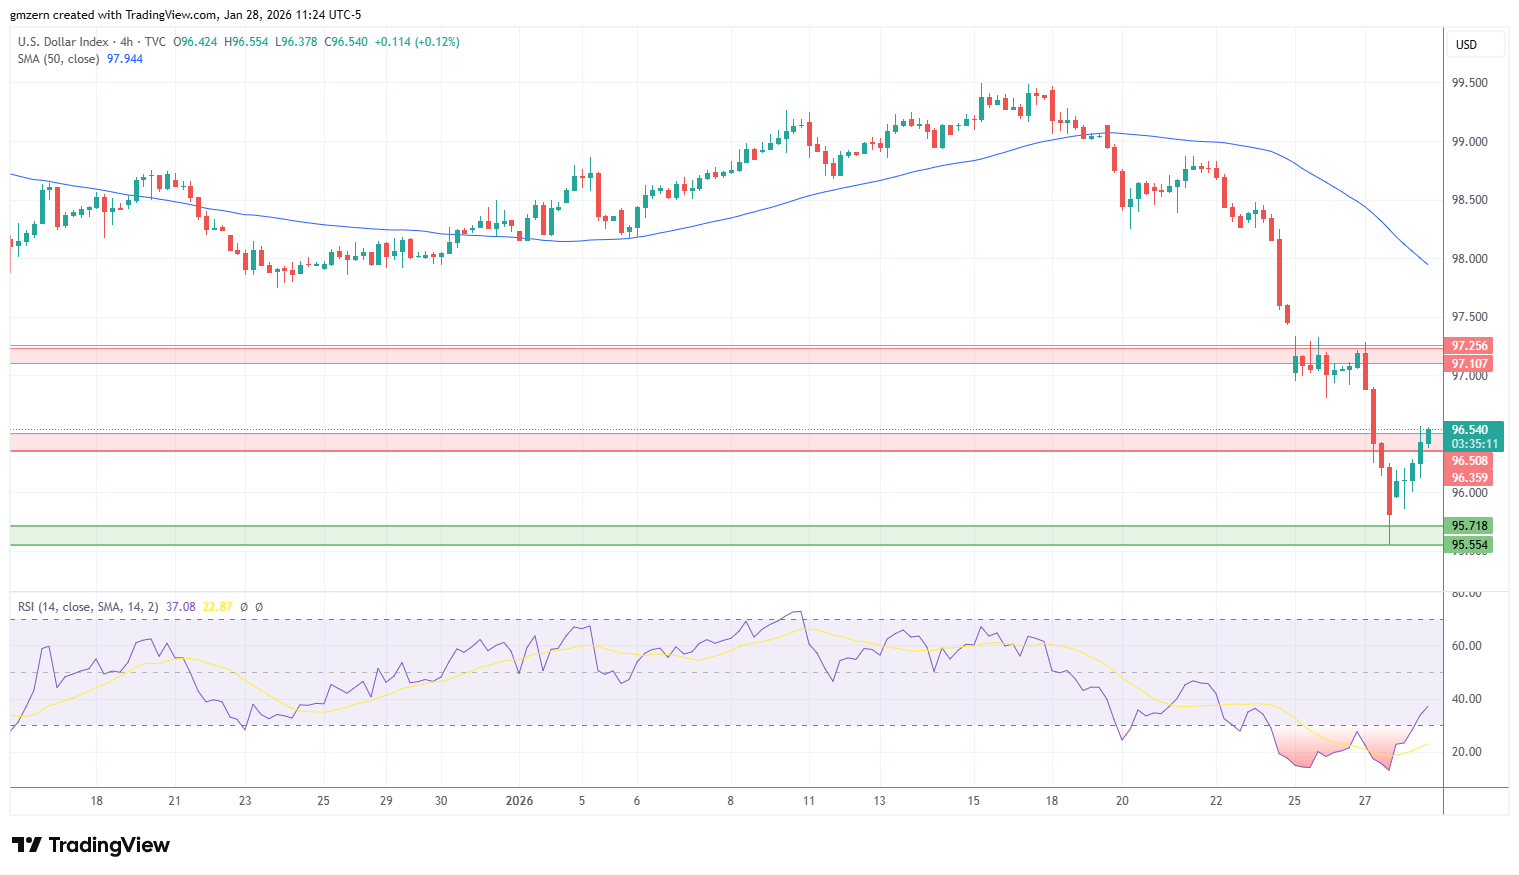
Task: Click the date axis label 6
Action: coord(637,801)
